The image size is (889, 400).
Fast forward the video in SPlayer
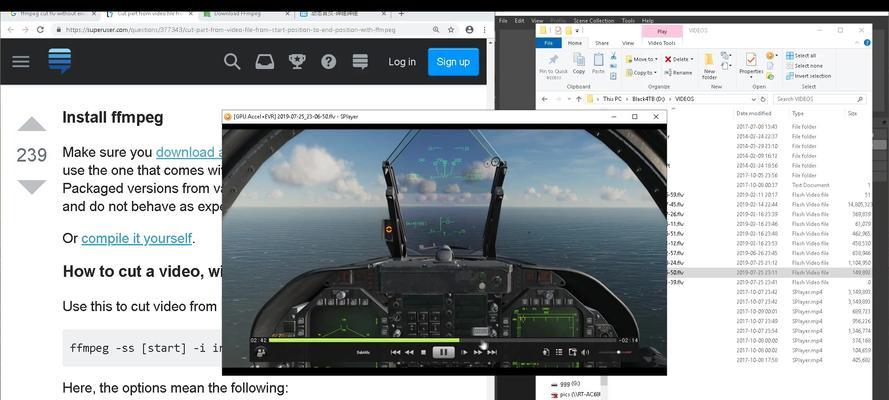point(478,352)
